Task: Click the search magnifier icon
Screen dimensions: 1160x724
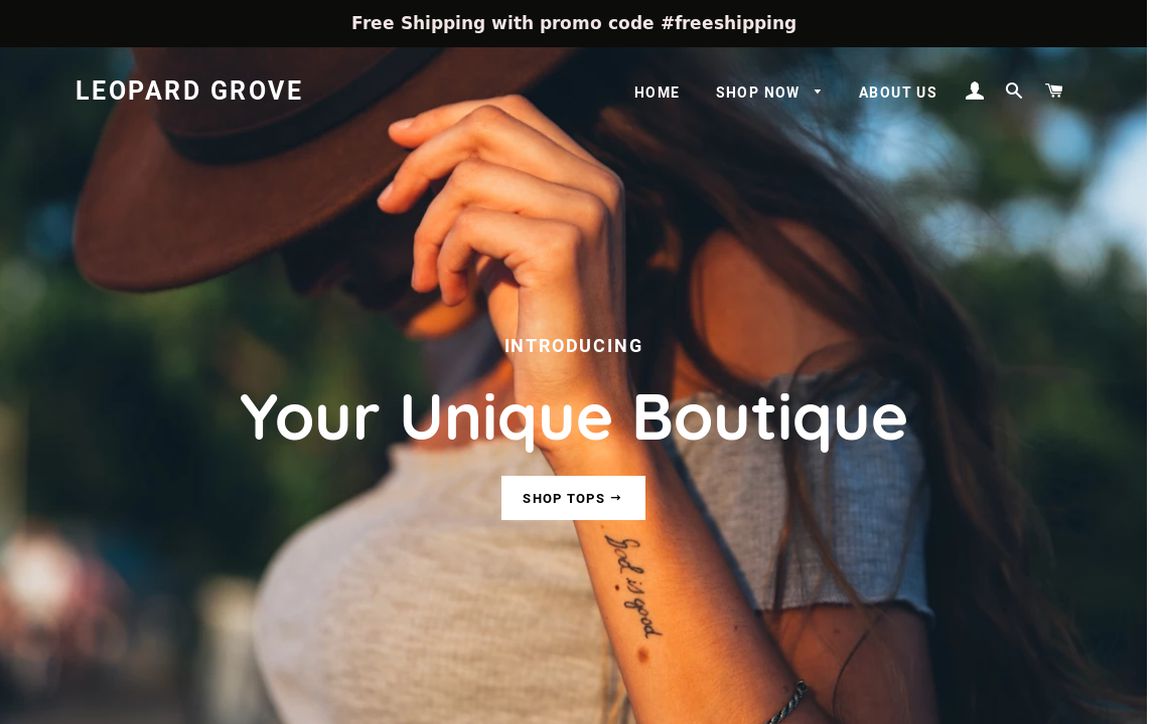Action: (1014, 91)
